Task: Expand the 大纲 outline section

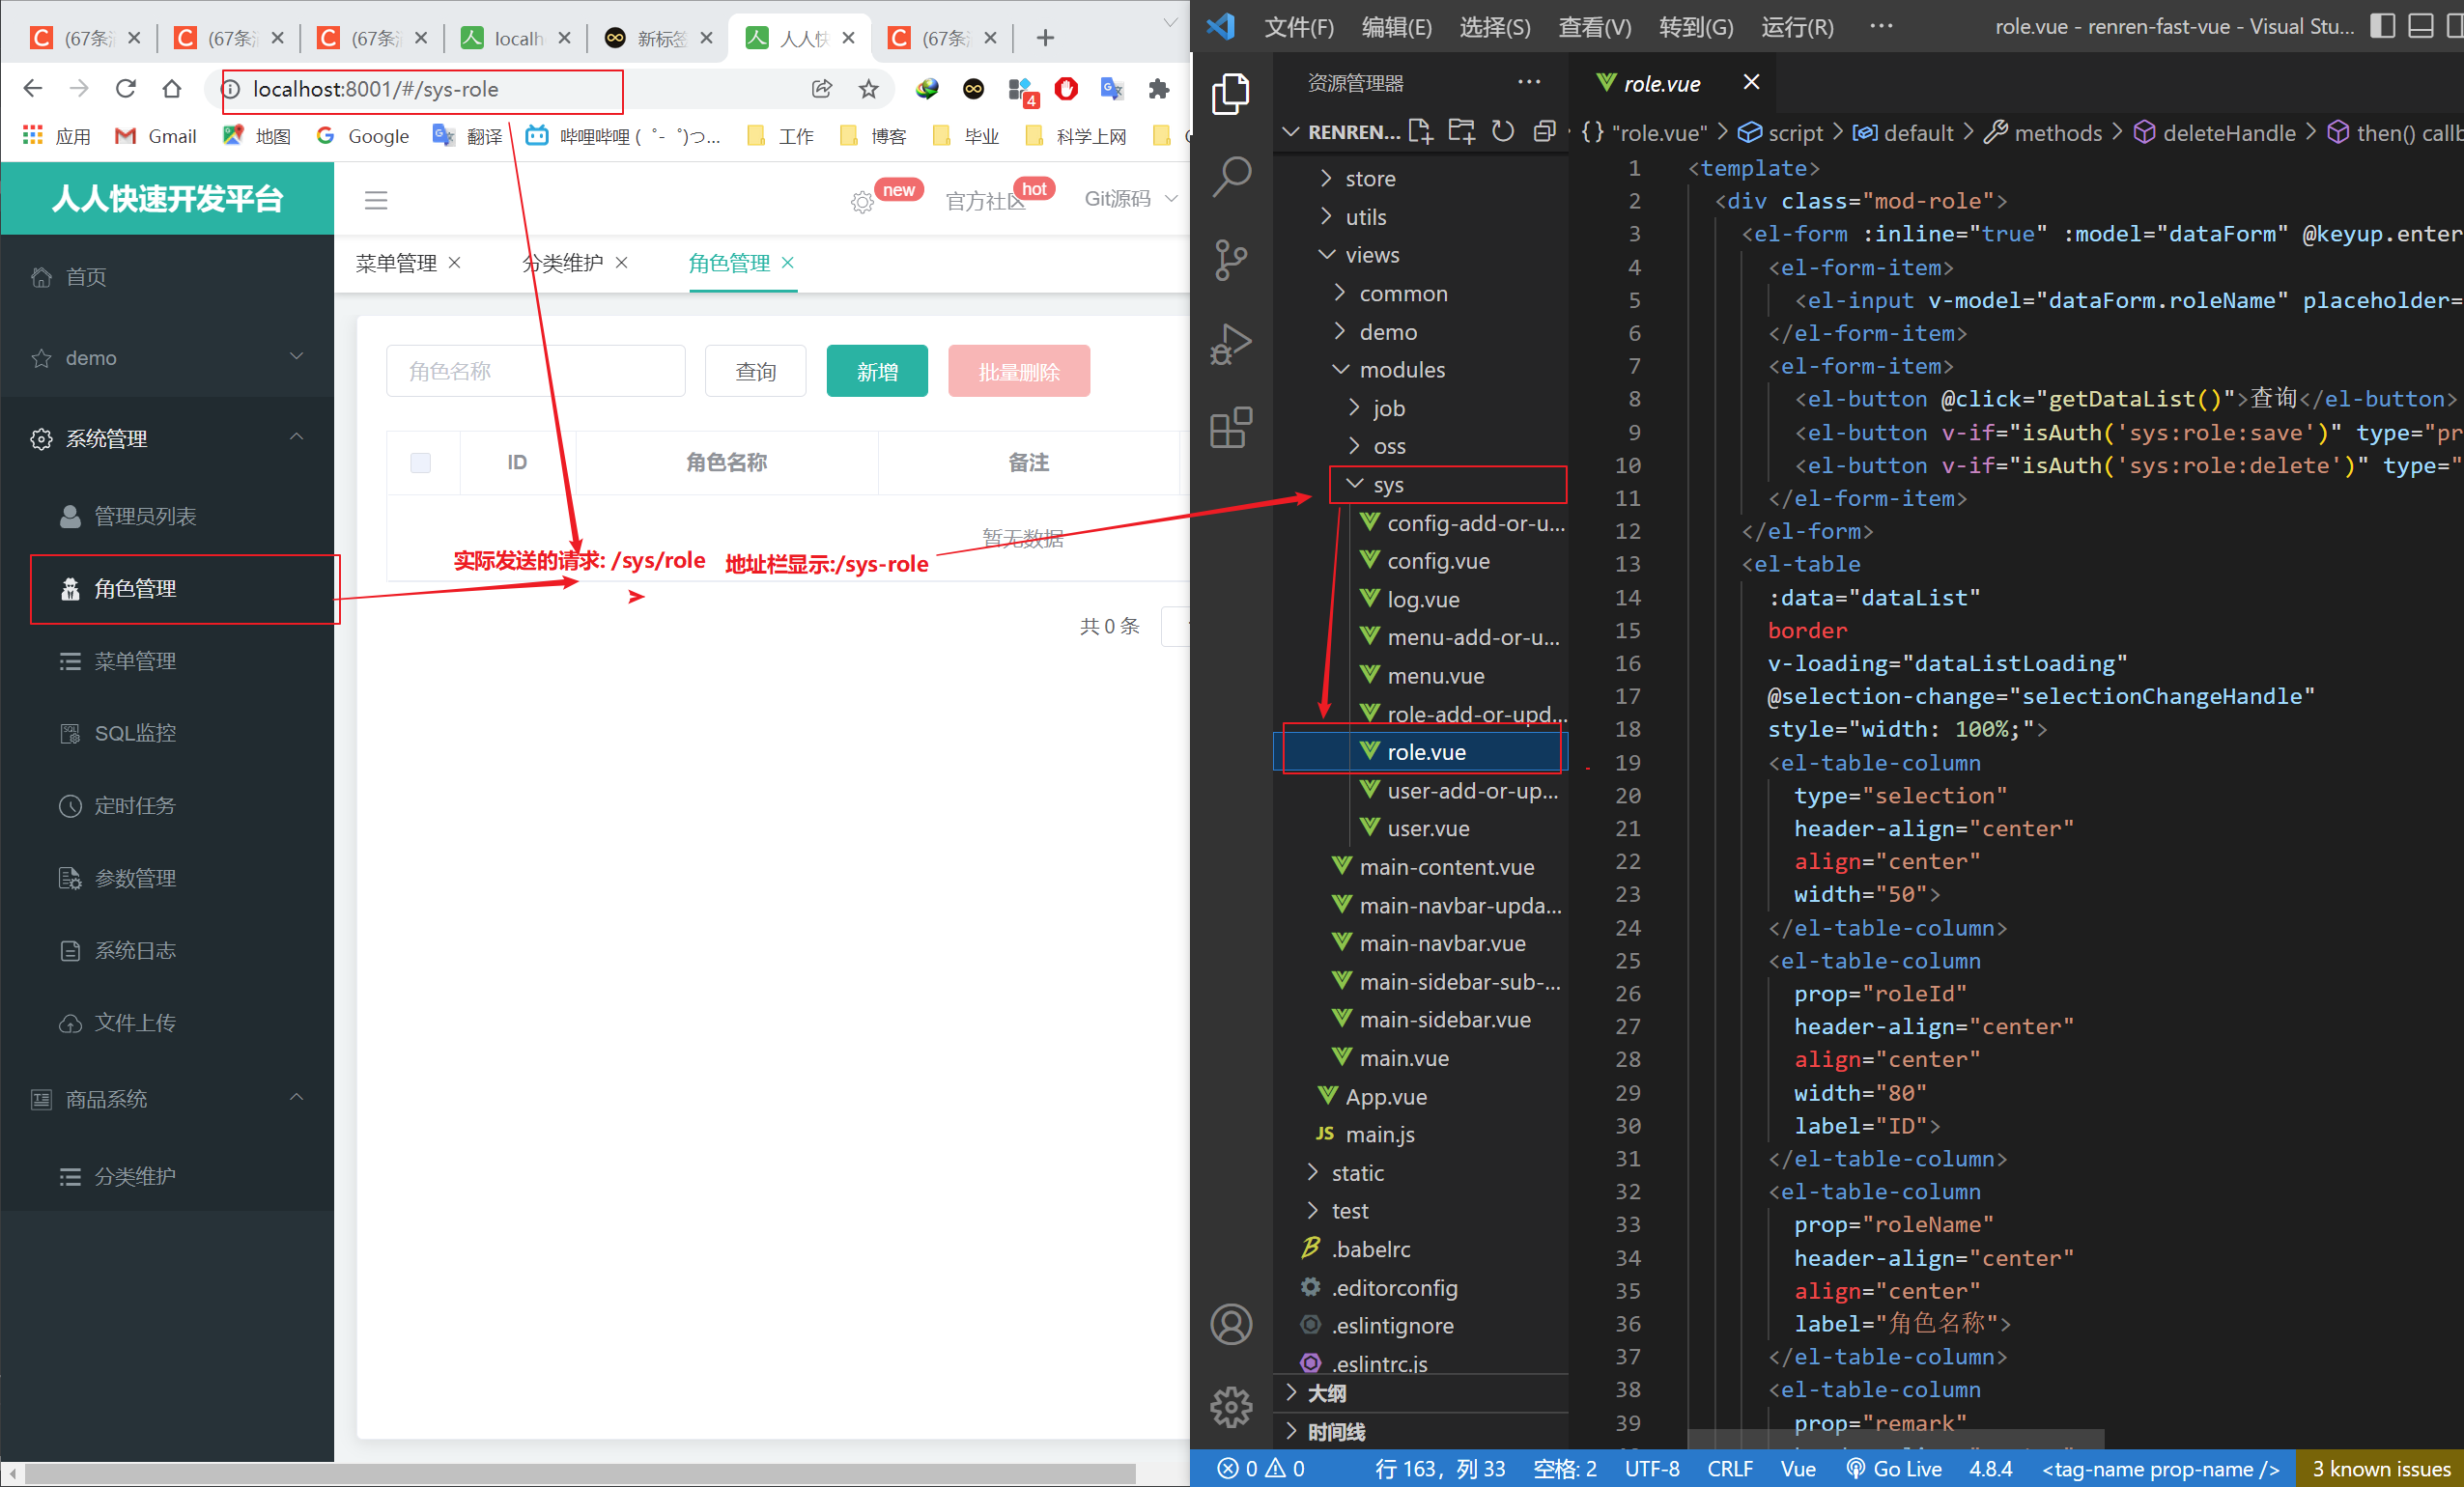Action: [x=1420, y=1393]
